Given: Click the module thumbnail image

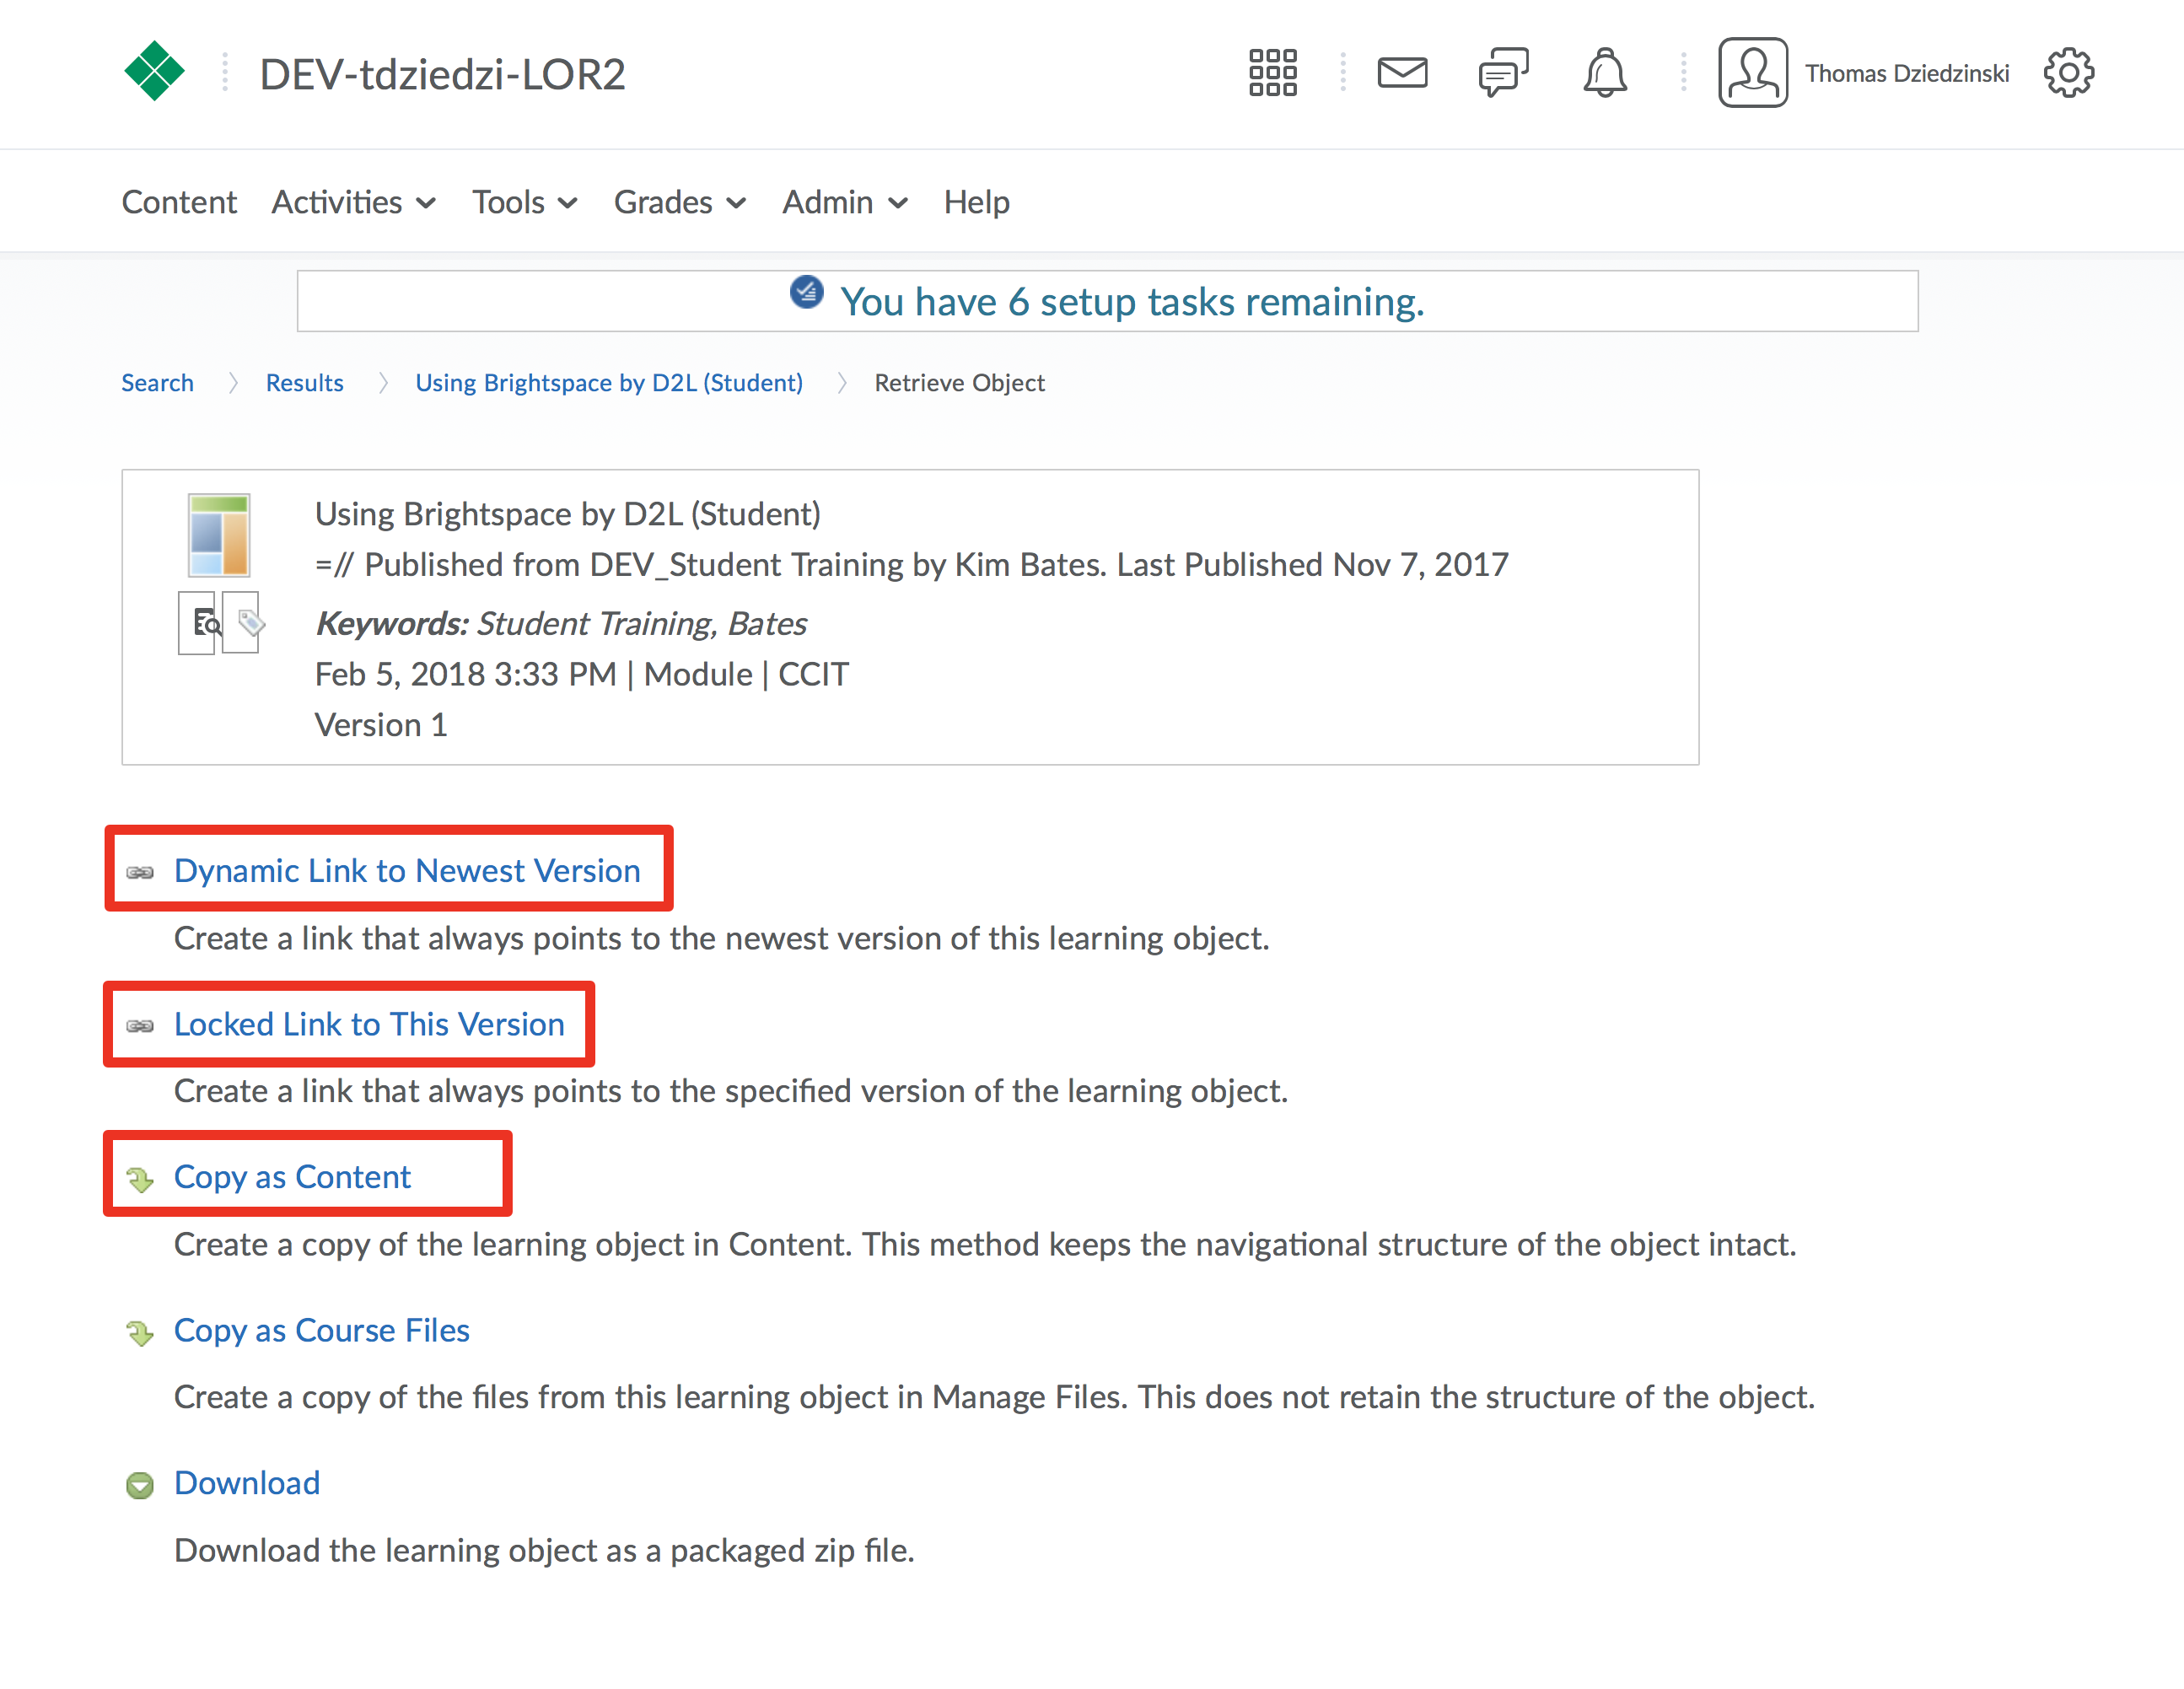Looking at the screenshot, I should (x=219, y=535).
